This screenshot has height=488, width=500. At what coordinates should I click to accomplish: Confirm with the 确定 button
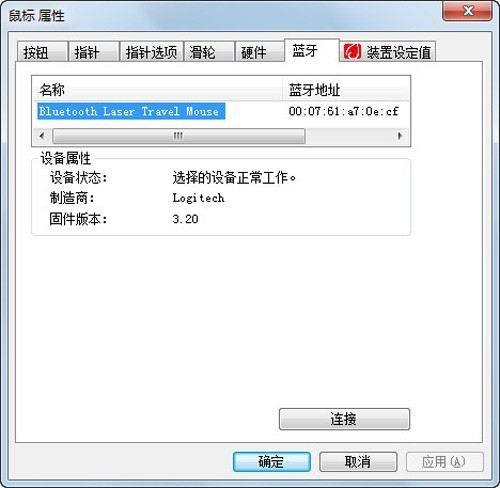point(272,462)
